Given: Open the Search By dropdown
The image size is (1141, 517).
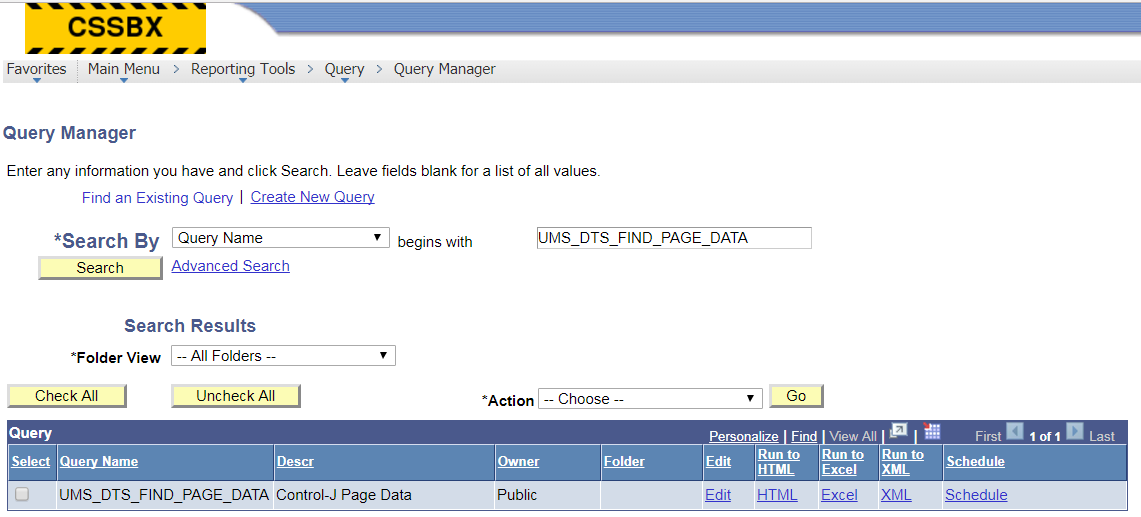Looking at the screenshot, I should [281, 238].
